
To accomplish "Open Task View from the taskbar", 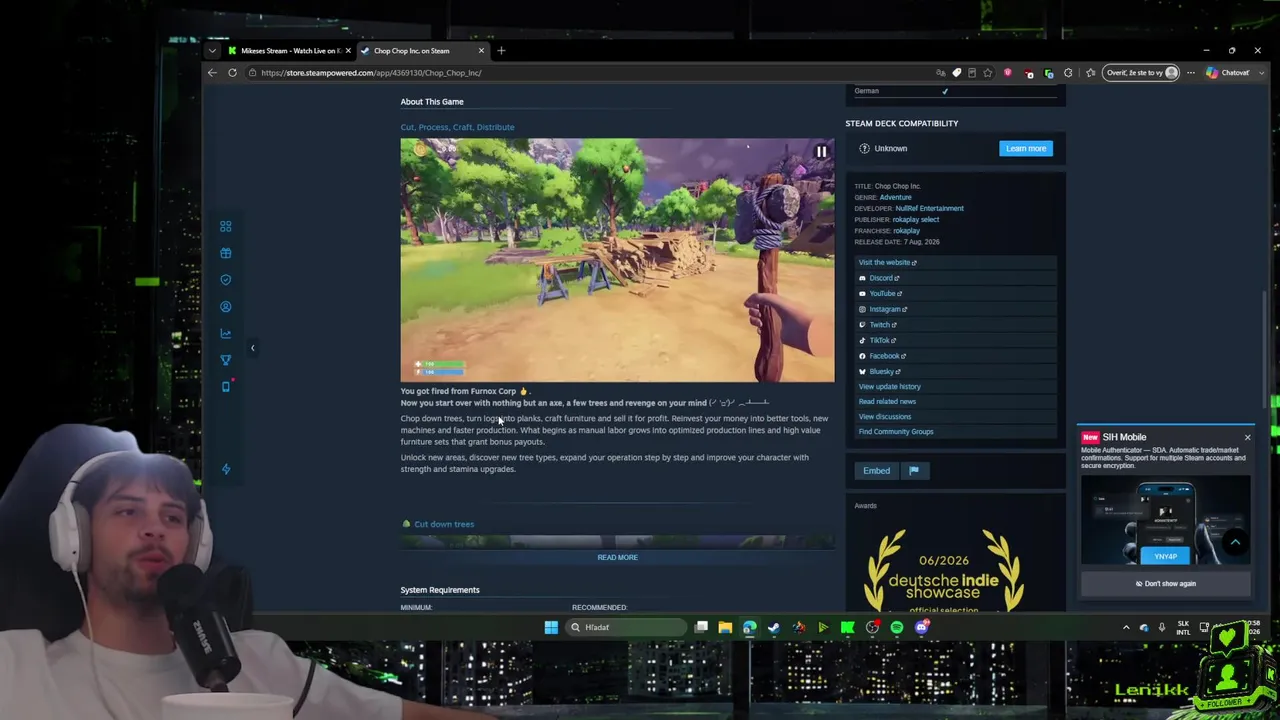I will (701, 628).
